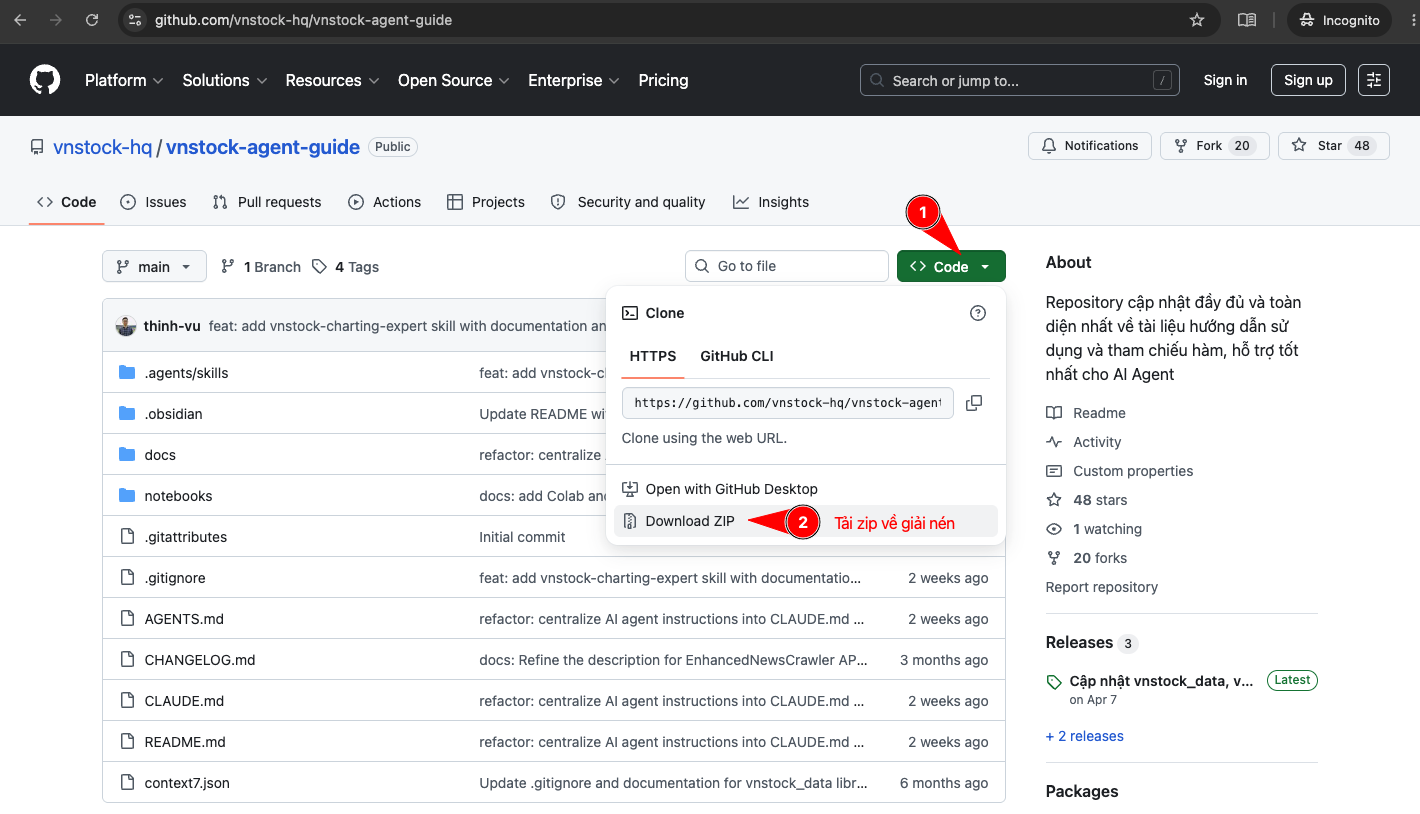This screenshot has width=1420, height=814.
Task: Open the main branch selector dropdown
Action: 154,266
